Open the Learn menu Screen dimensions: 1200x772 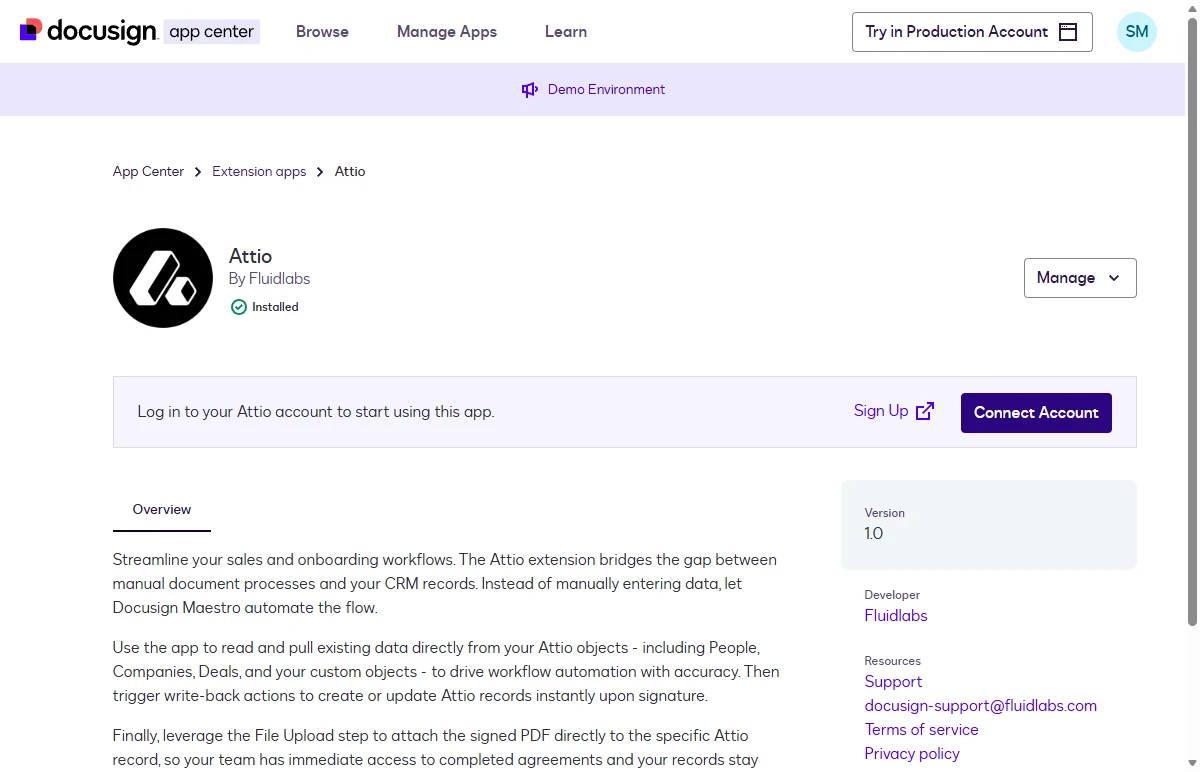pyautogui.click(x=566, y=32)
